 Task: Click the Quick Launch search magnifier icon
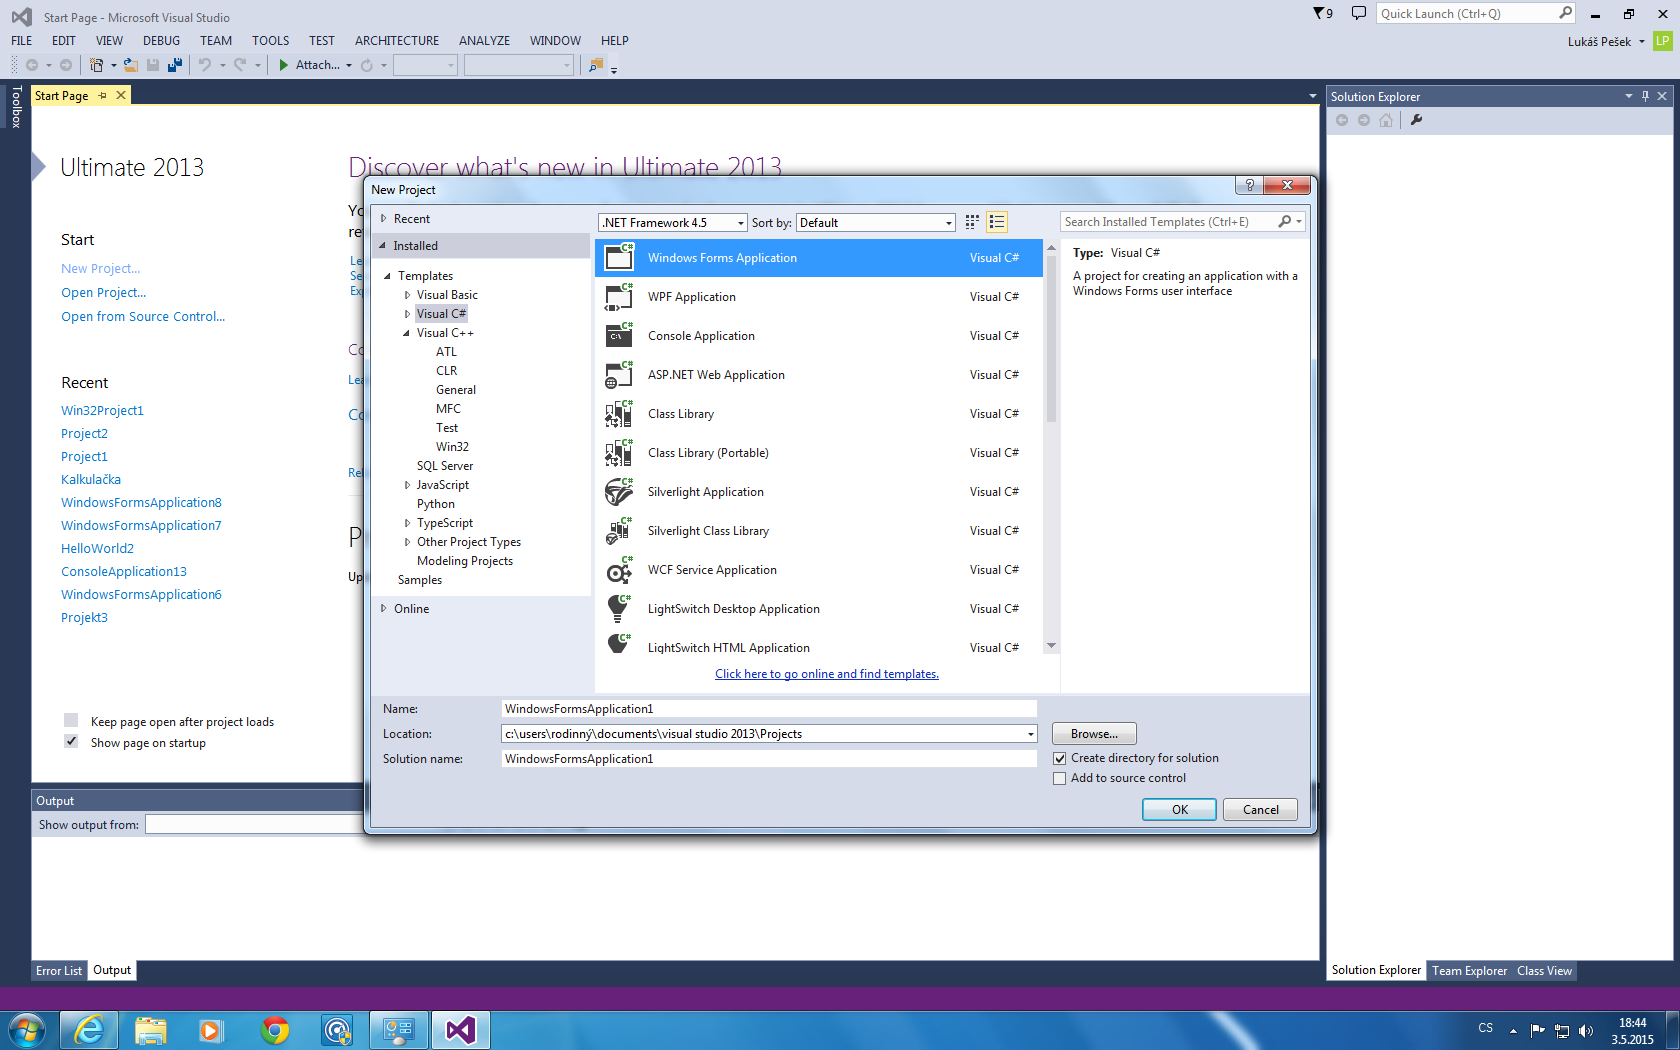coord(1565,13)
